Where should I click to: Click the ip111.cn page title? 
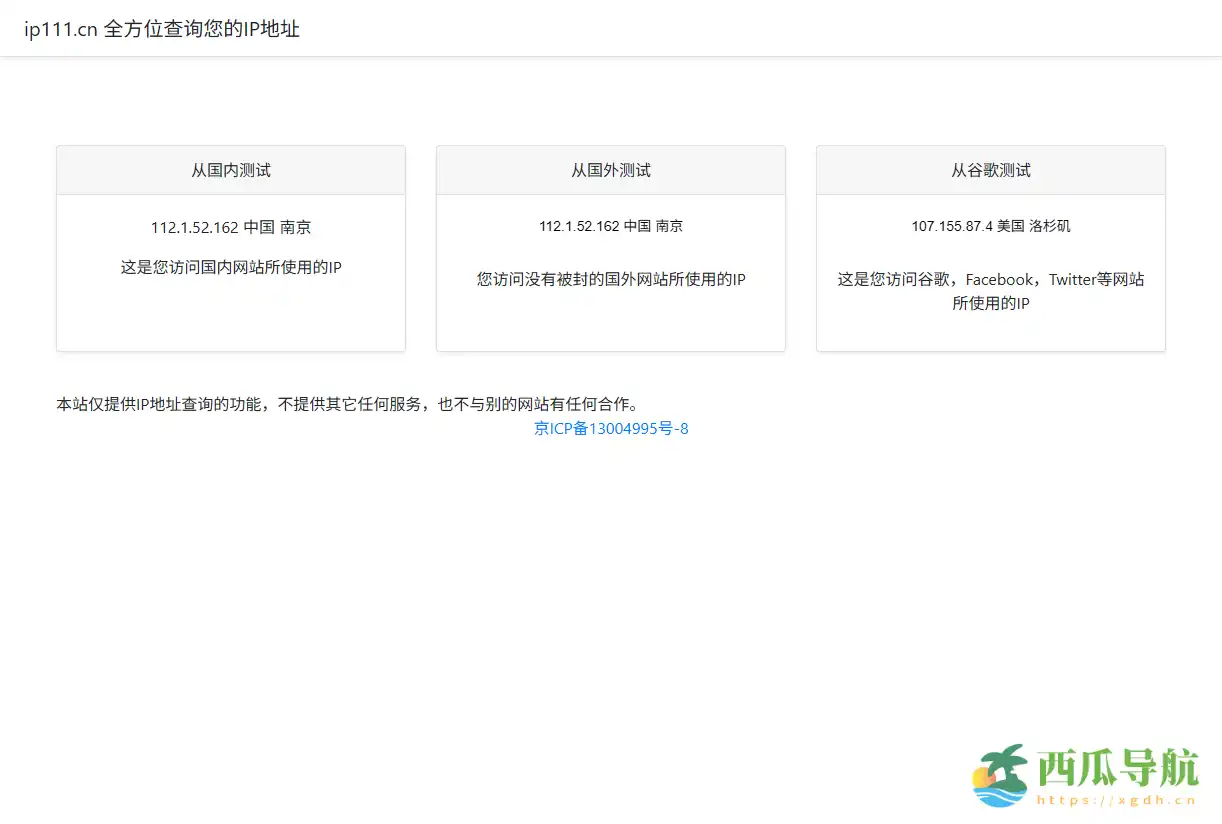161,29
